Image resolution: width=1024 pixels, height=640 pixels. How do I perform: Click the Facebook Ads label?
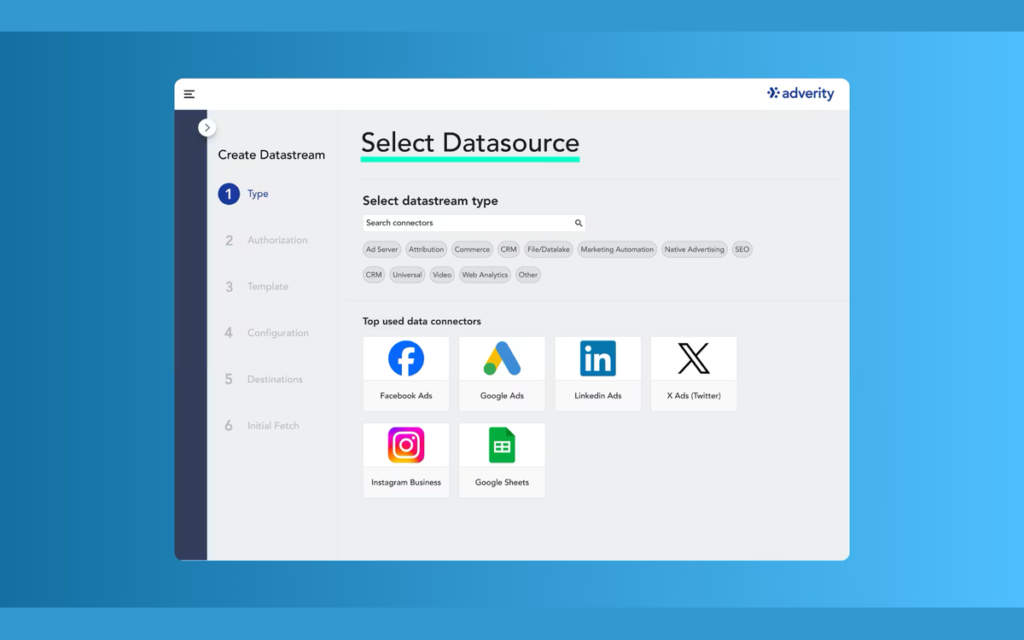(x=406, y=396)
